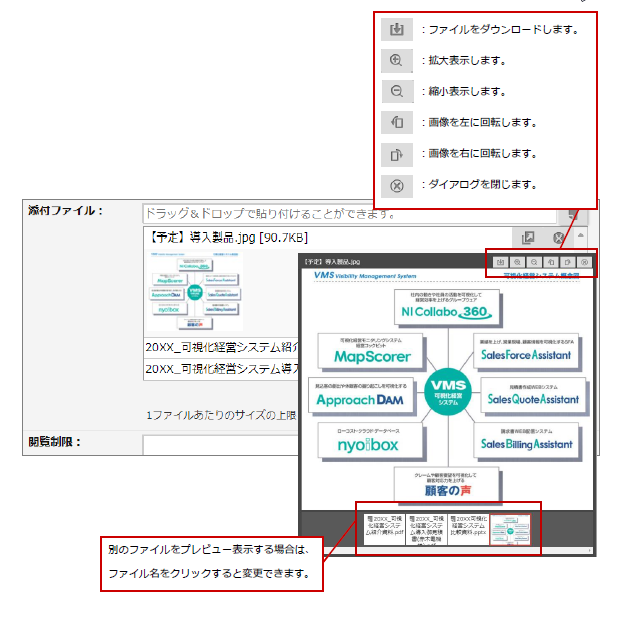Download the file from the preview dialog toolbar
The width and height of the screenshot is (640, 617).
pos(500,262)
